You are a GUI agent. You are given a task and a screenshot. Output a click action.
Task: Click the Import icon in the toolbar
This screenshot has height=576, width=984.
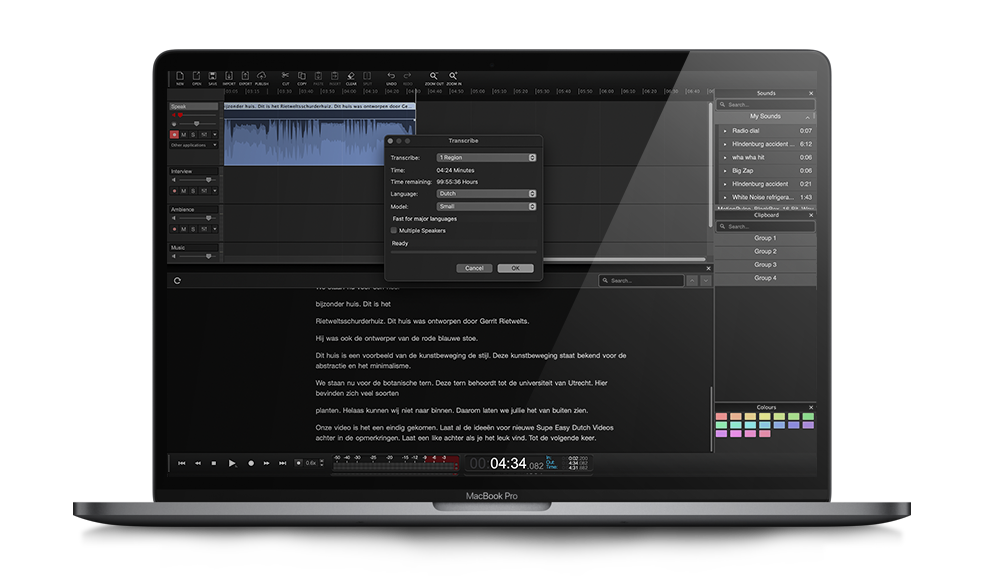[x=229, y=76]
